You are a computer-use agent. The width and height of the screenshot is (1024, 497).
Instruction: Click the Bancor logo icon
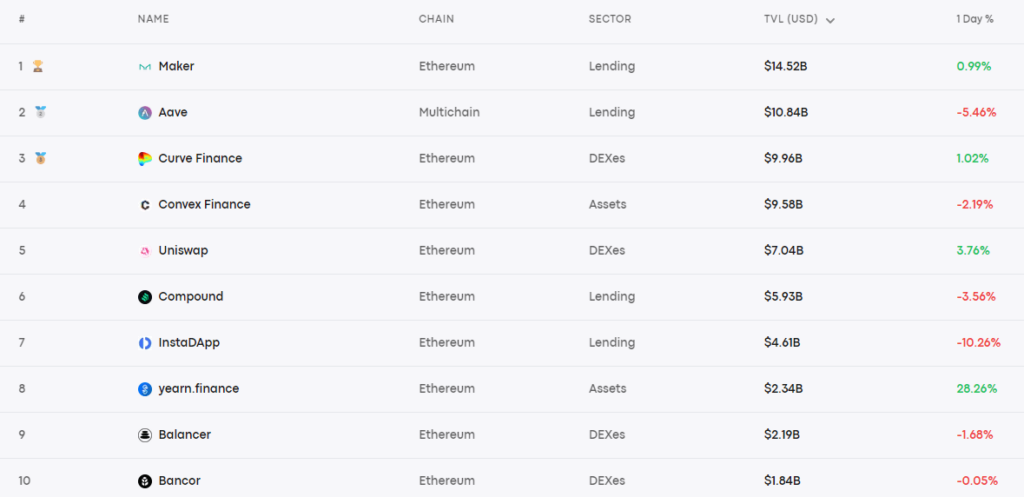pyautogui.click(x=145, y=481)
